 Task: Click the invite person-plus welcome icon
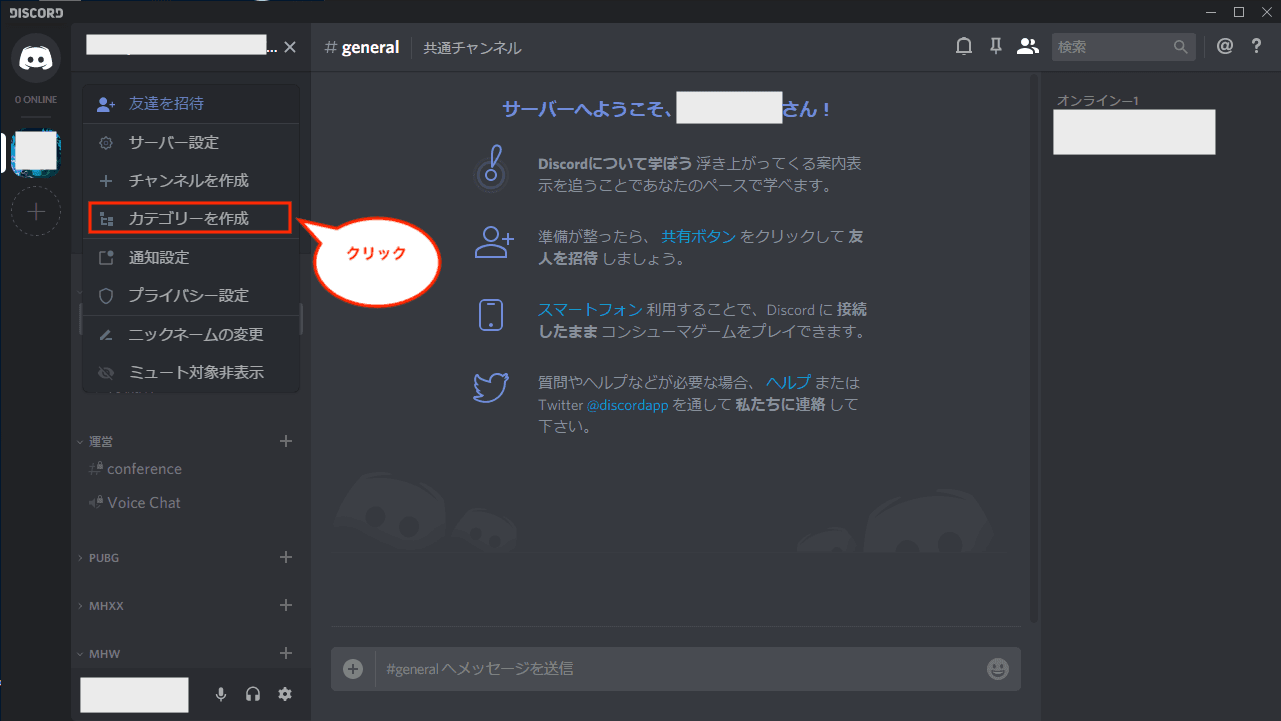[x=493, y=242]
